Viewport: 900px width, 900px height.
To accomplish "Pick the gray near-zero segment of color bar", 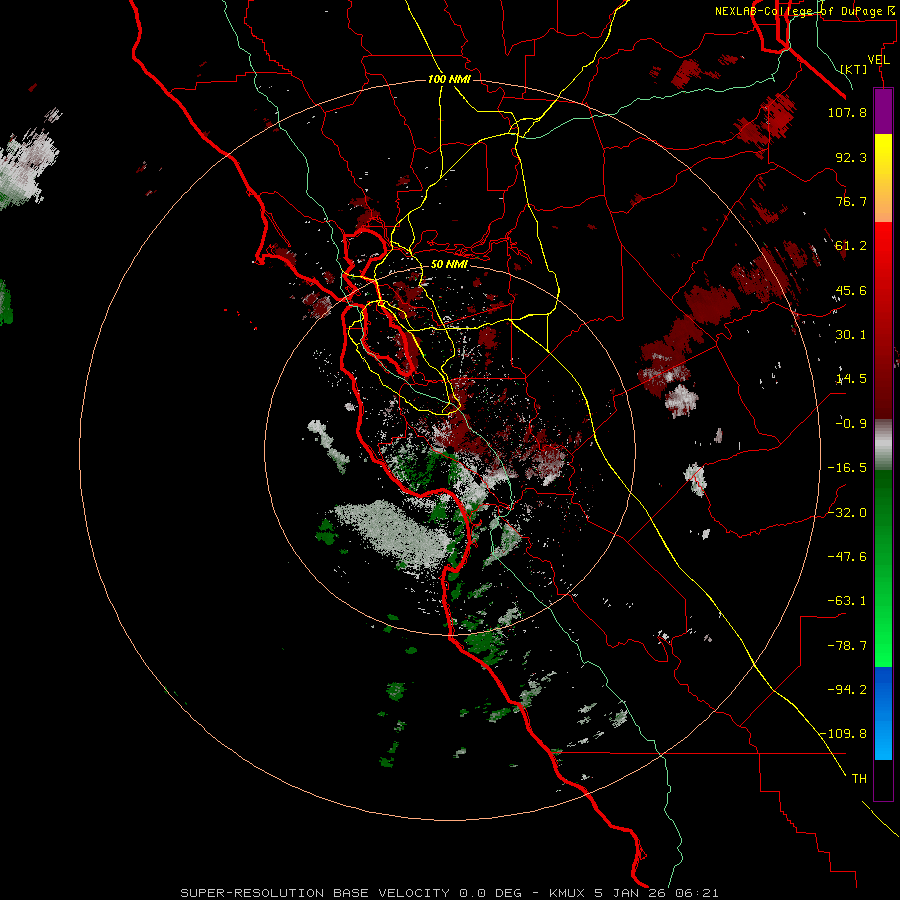I will pos(883,445).
